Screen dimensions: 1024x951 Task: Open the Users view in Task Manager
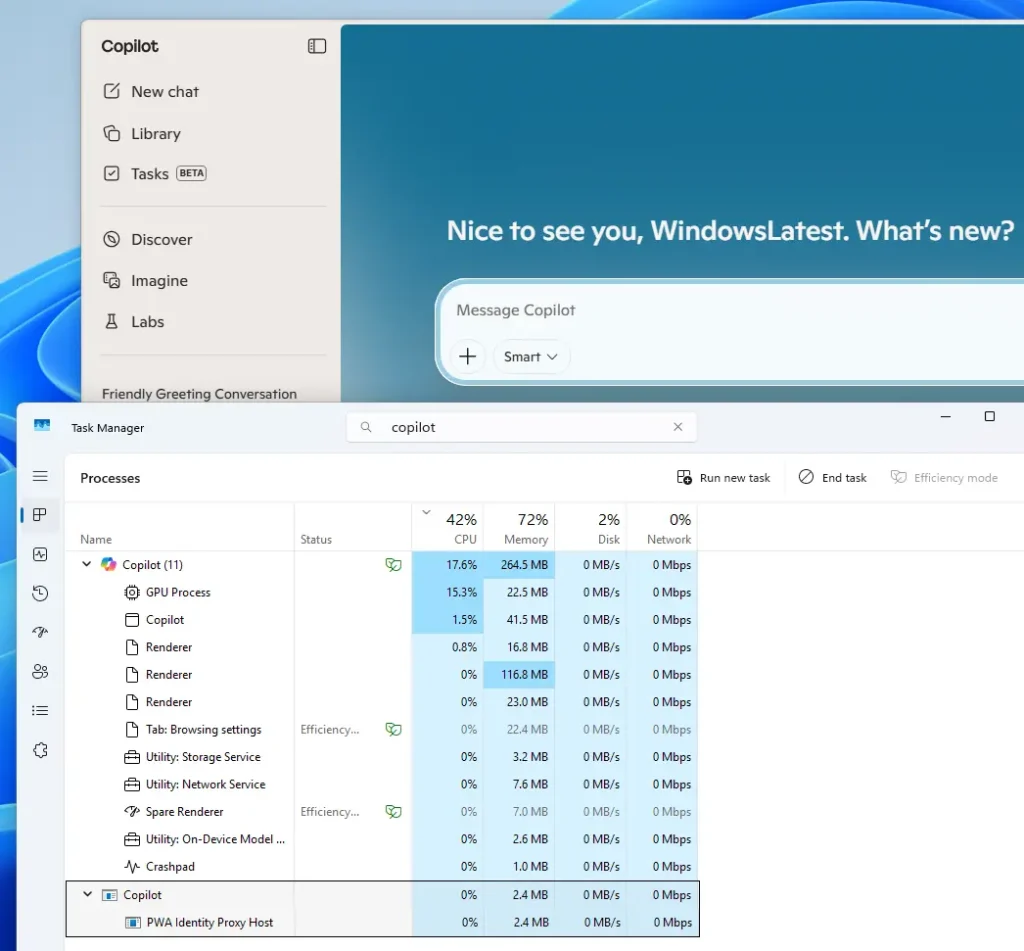coord(40,671)
